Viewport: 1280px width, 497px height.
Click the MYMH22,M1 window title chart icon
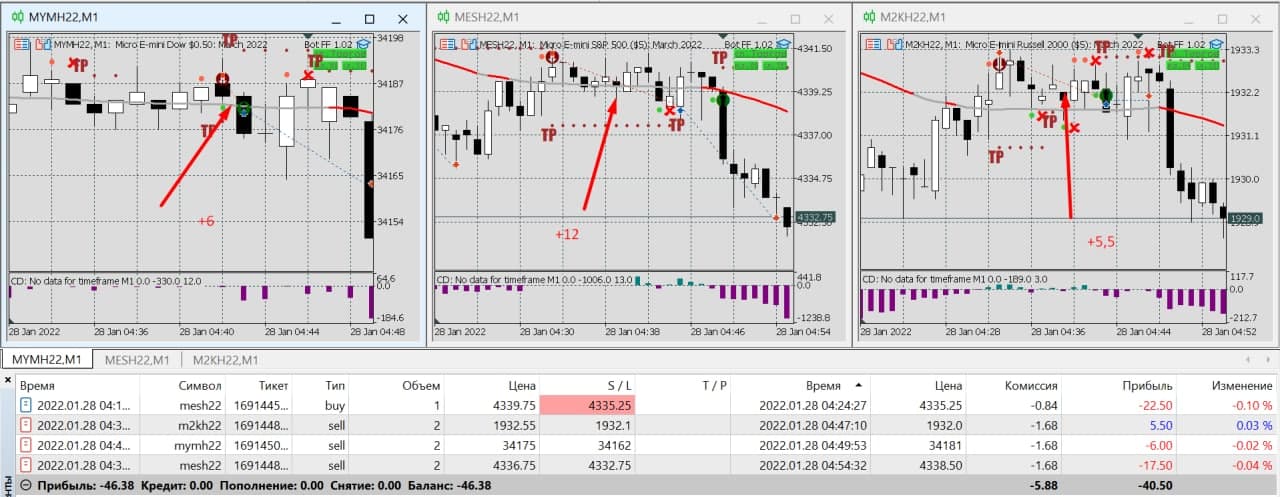point(18,17)
